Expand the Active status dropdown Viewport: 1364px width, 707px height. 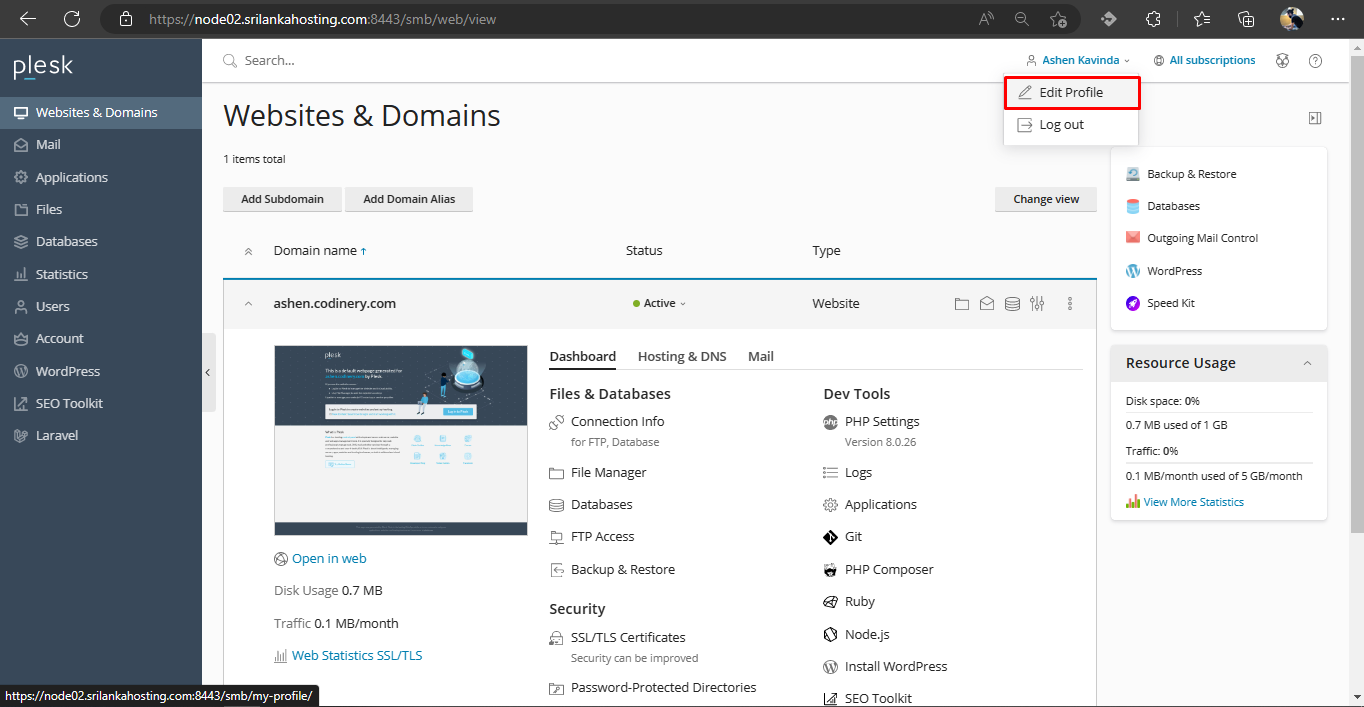[660, 304]
